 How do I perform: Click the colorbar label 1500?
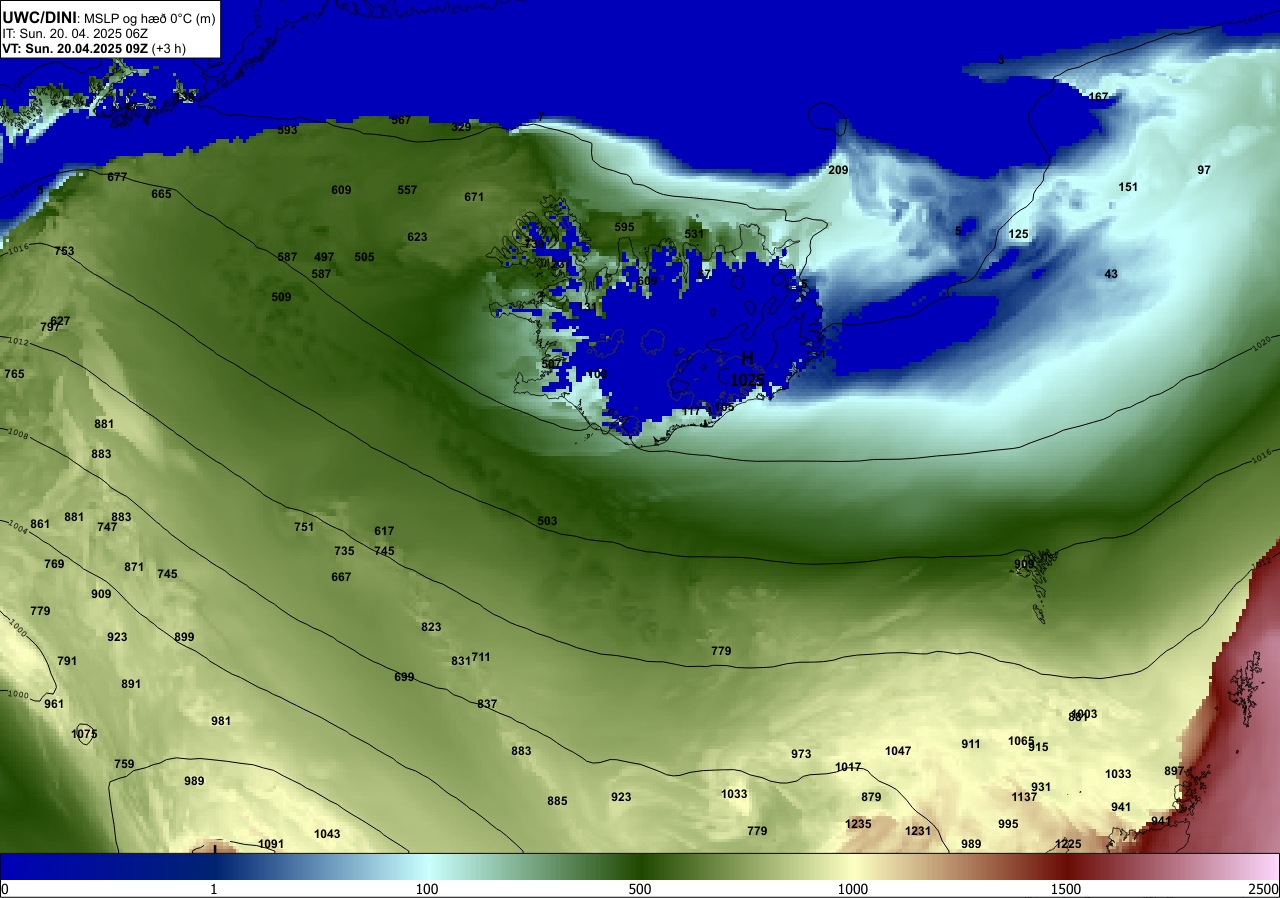tap(1065, 889)
